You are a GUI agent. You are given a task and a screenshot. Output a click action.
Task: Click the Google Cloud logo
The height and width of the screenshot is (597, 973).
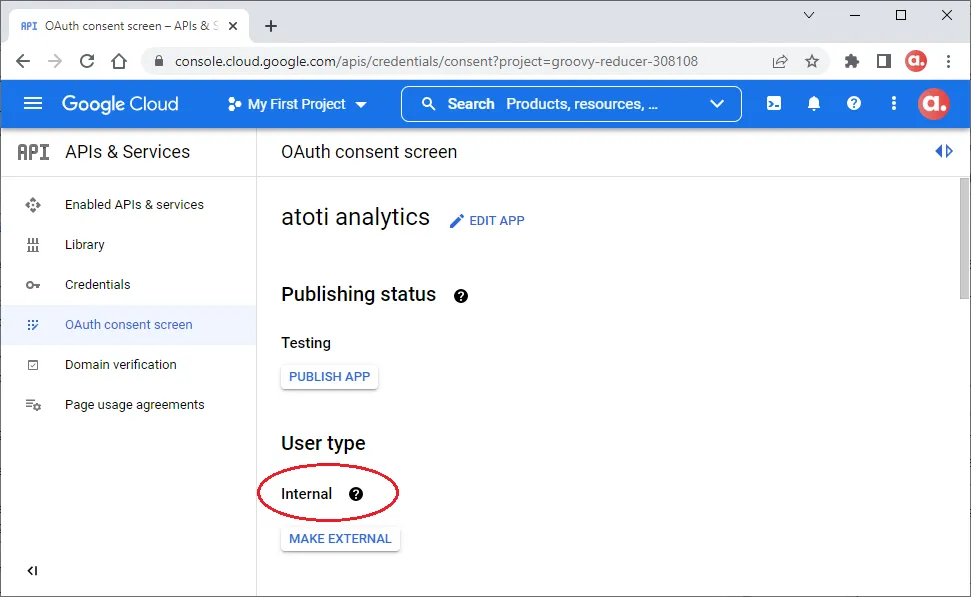point(120,104)
